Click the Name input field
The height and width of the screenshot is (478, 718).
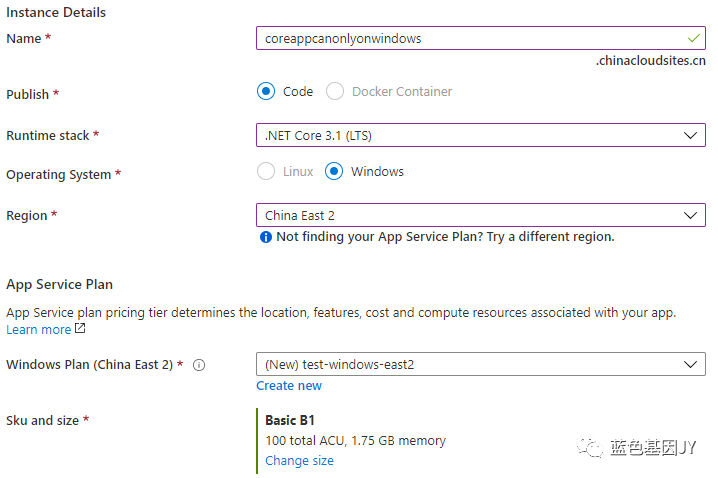470,38
